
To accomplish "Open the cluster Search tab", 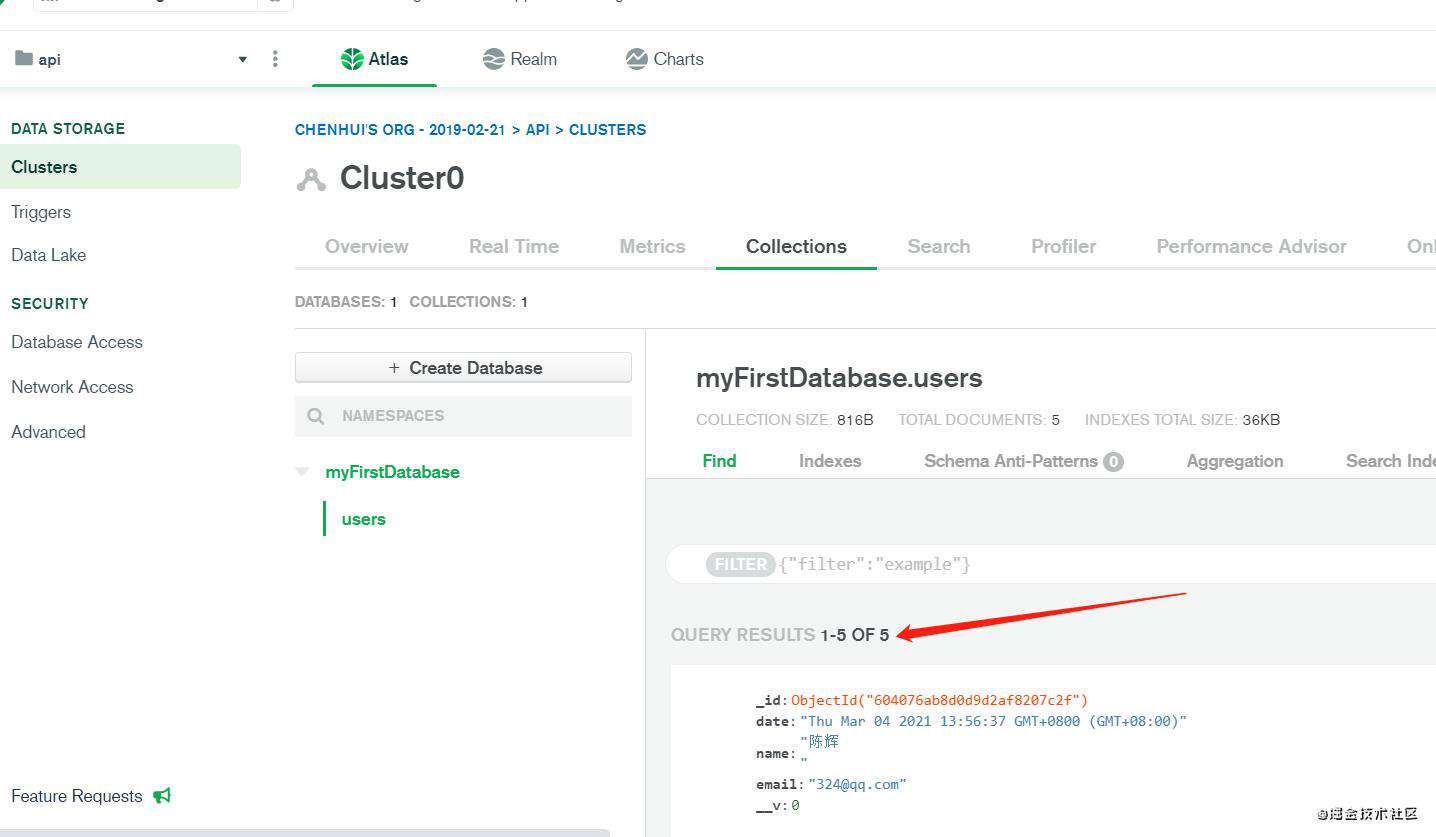I will (x=939, y=246).
